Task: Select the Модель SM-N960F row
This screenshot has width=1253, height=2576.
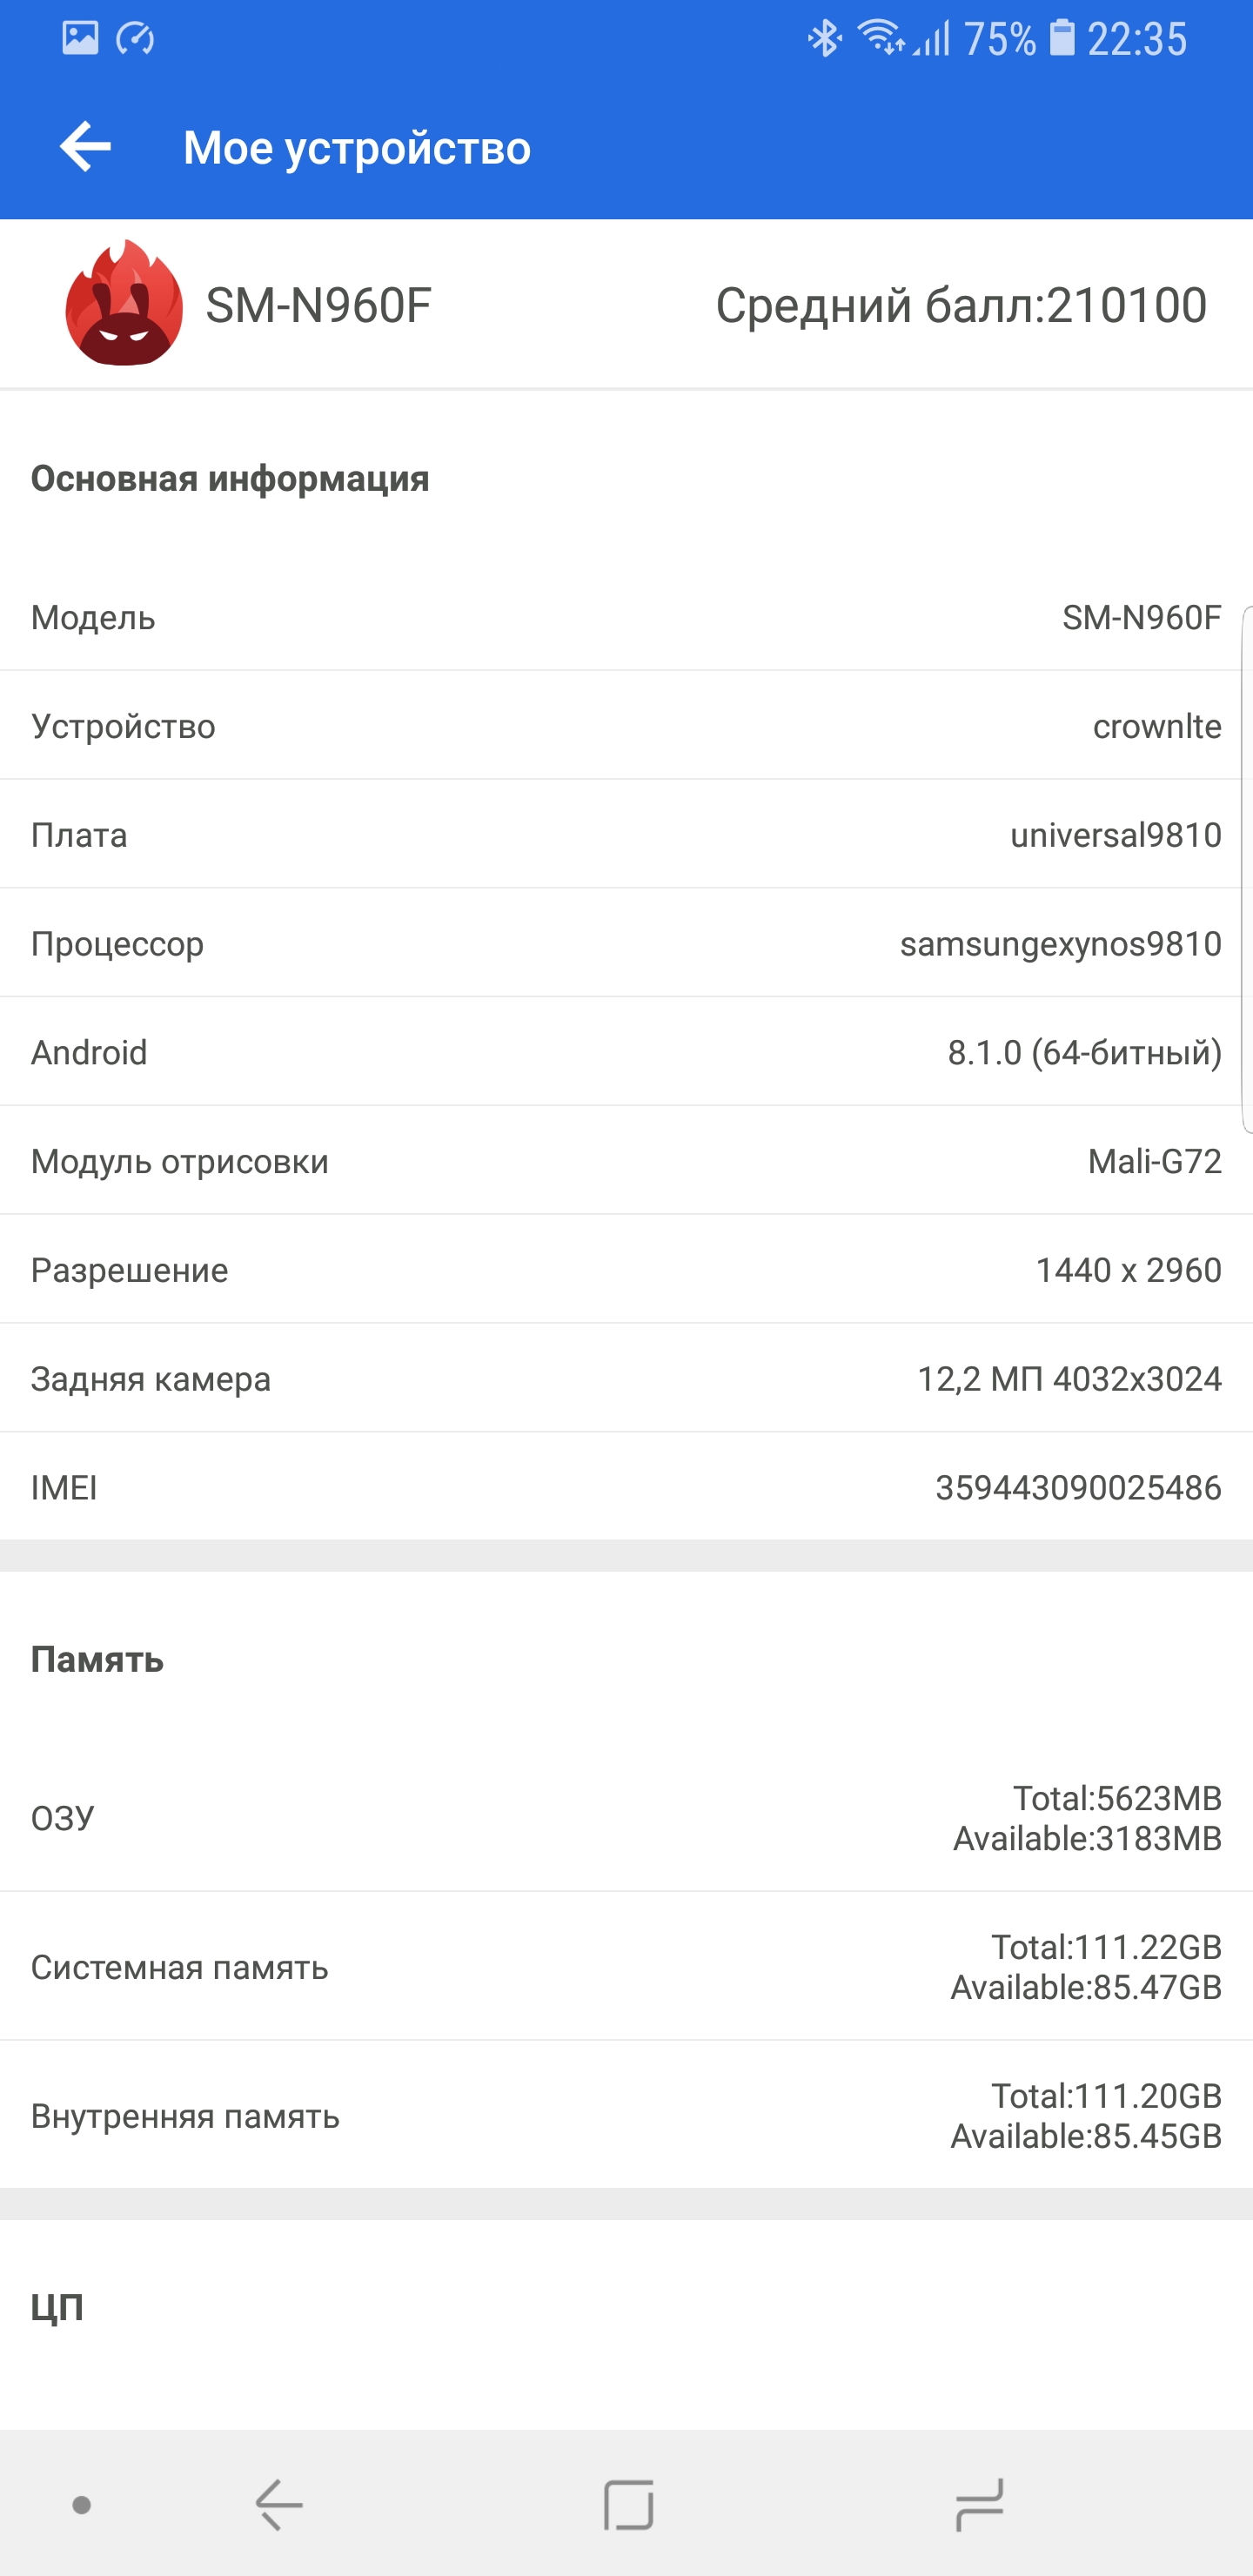Action: 626,618
